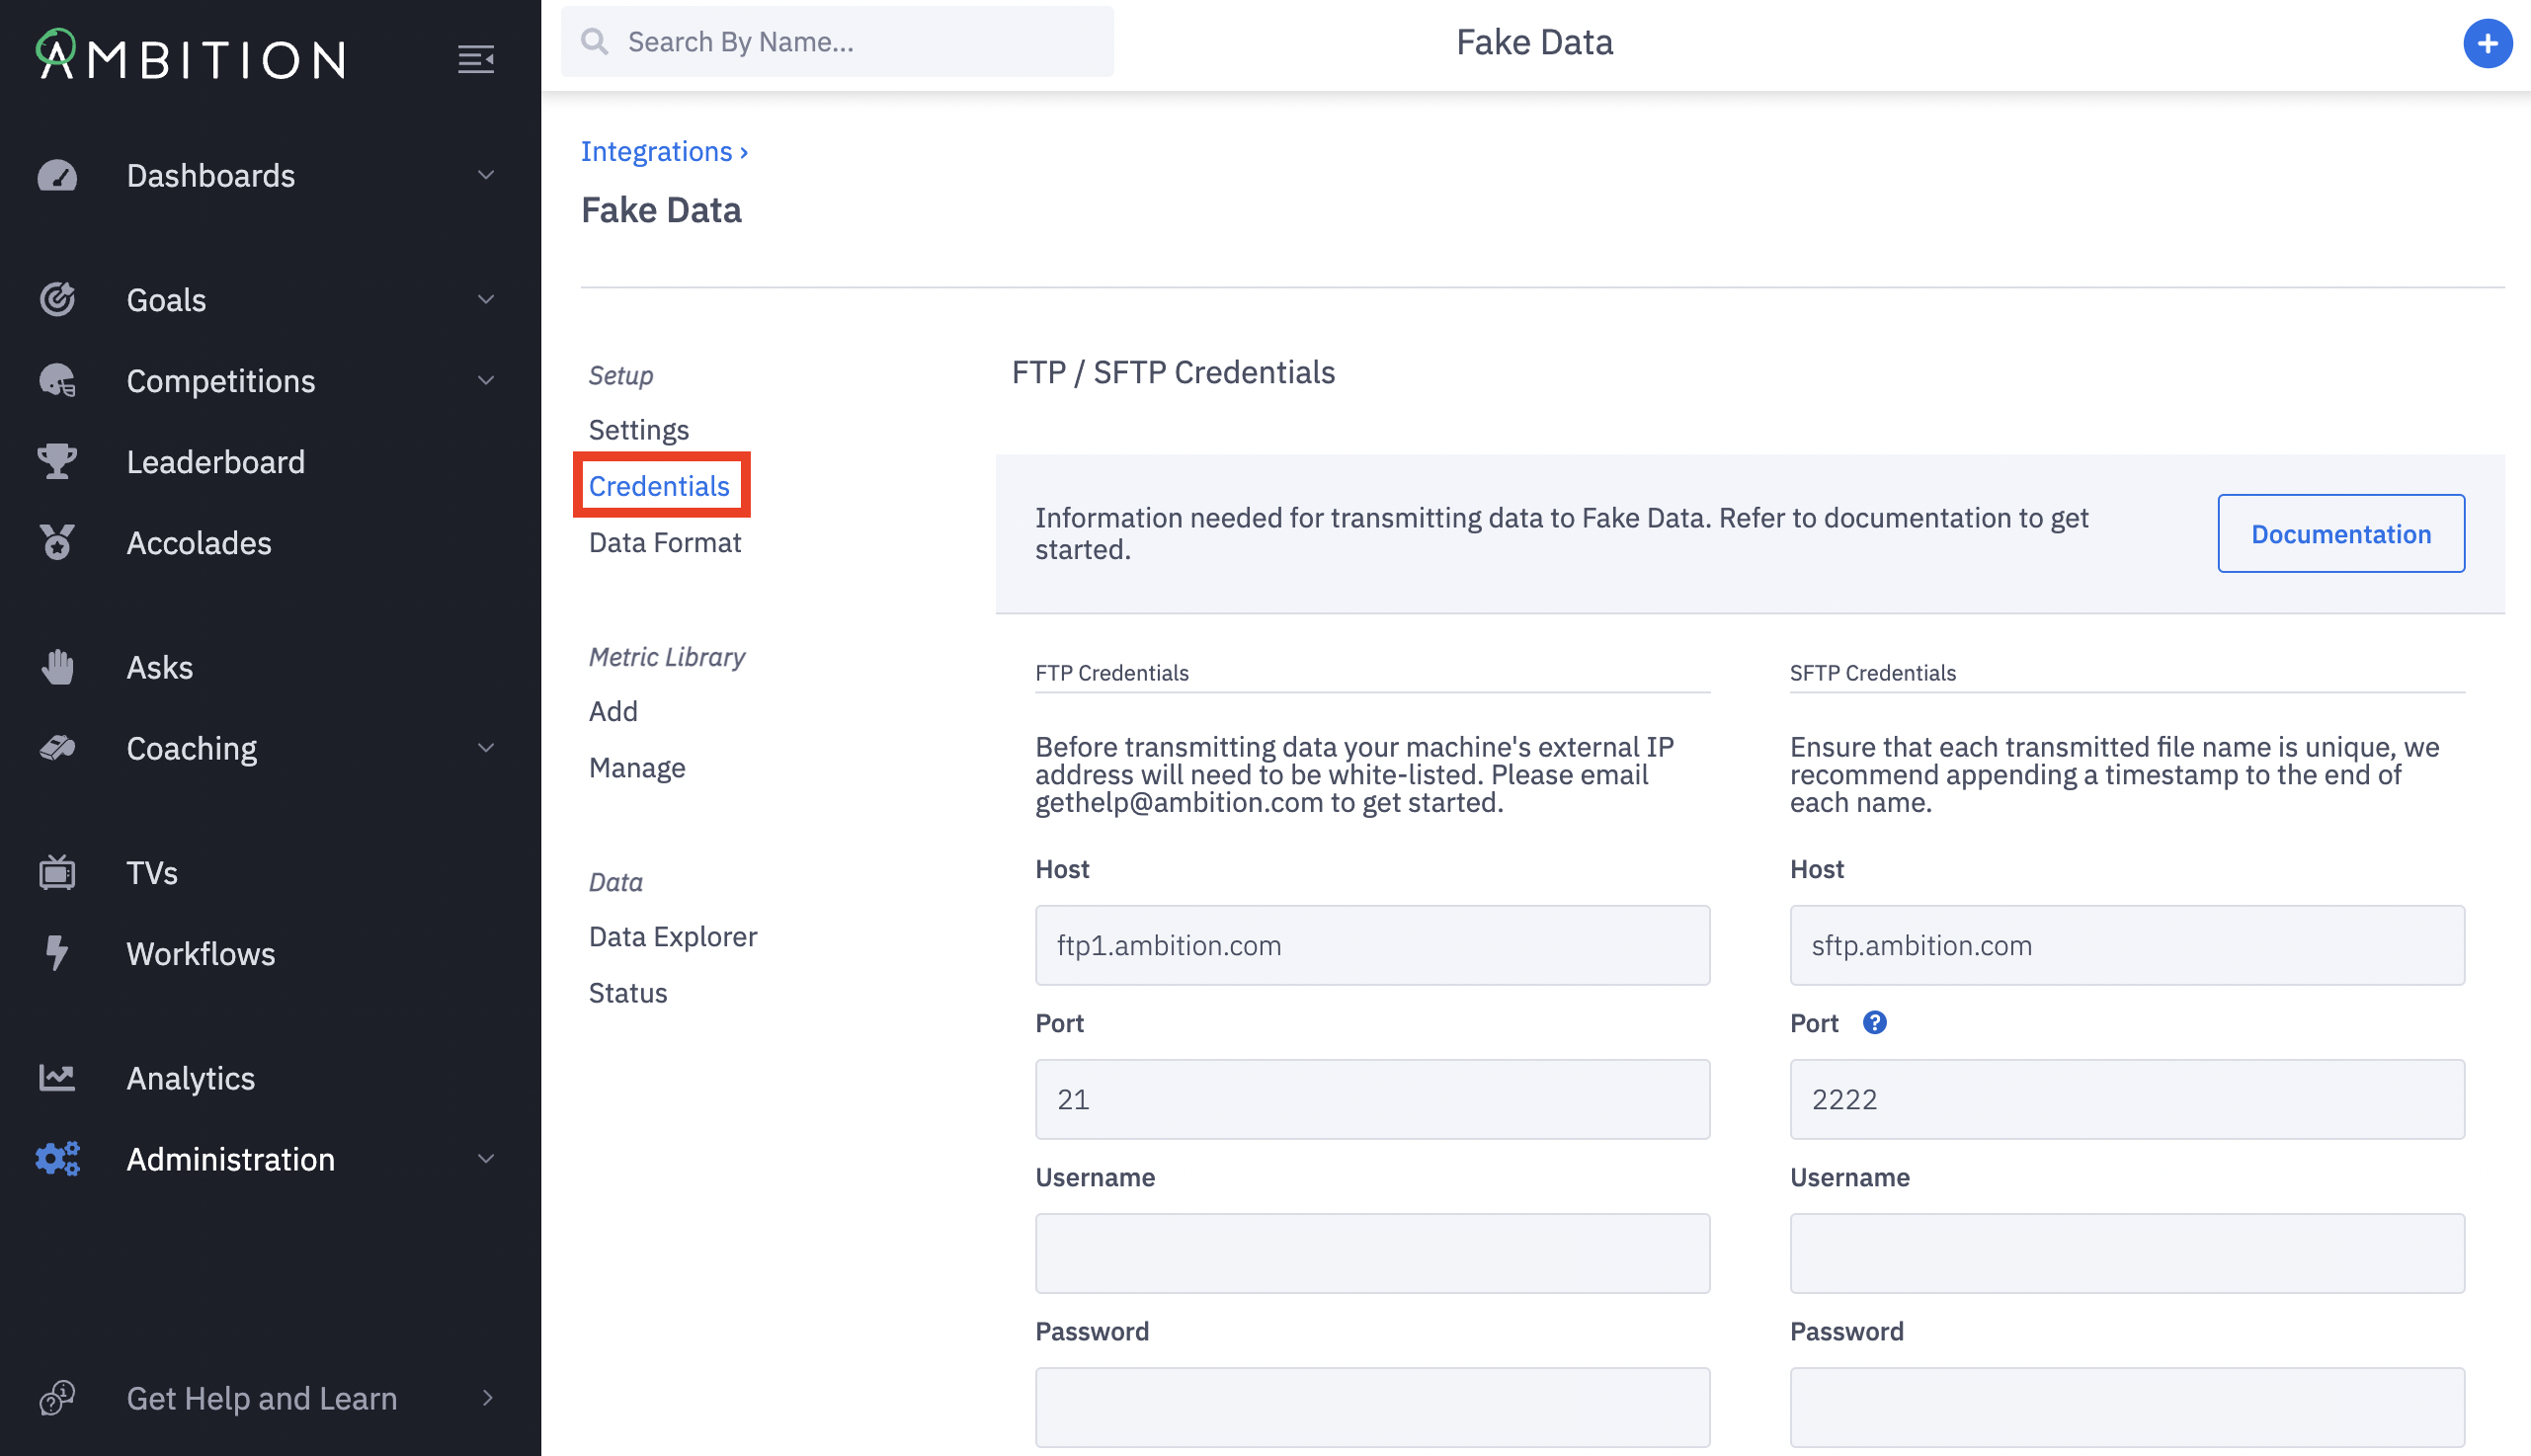Open Data Explorer in Data section
The width and height of the screenshot is (2531, 1456).
click(x=673, y=937)
